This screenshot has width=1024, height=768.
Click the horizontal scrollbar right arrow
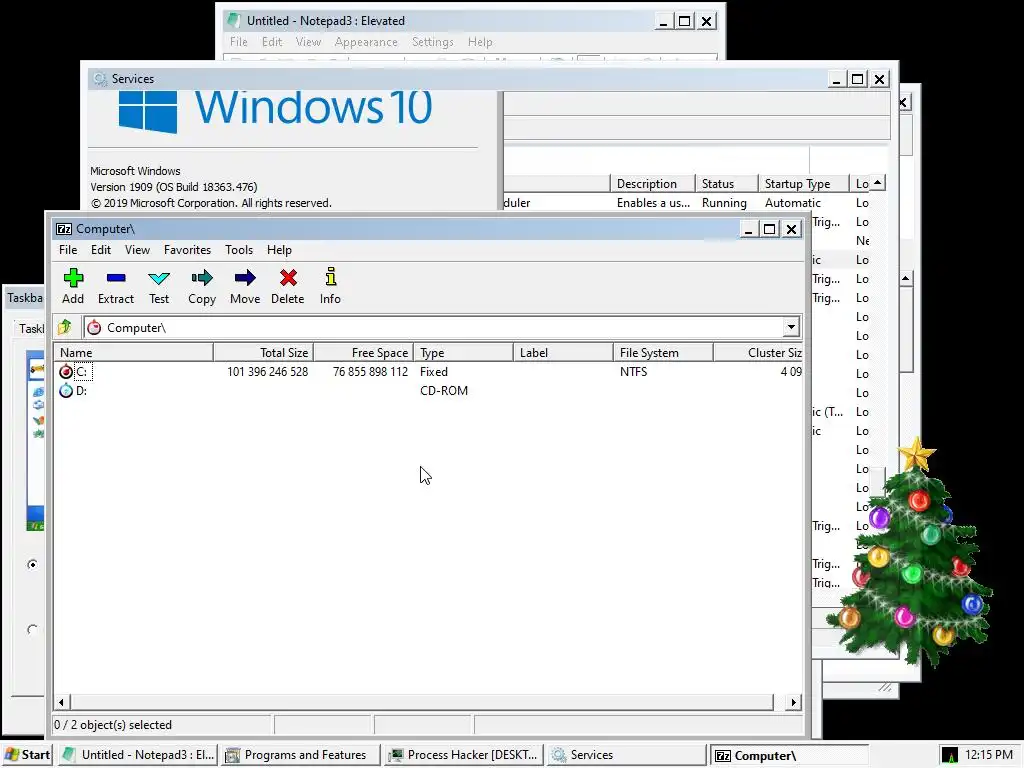793,703
